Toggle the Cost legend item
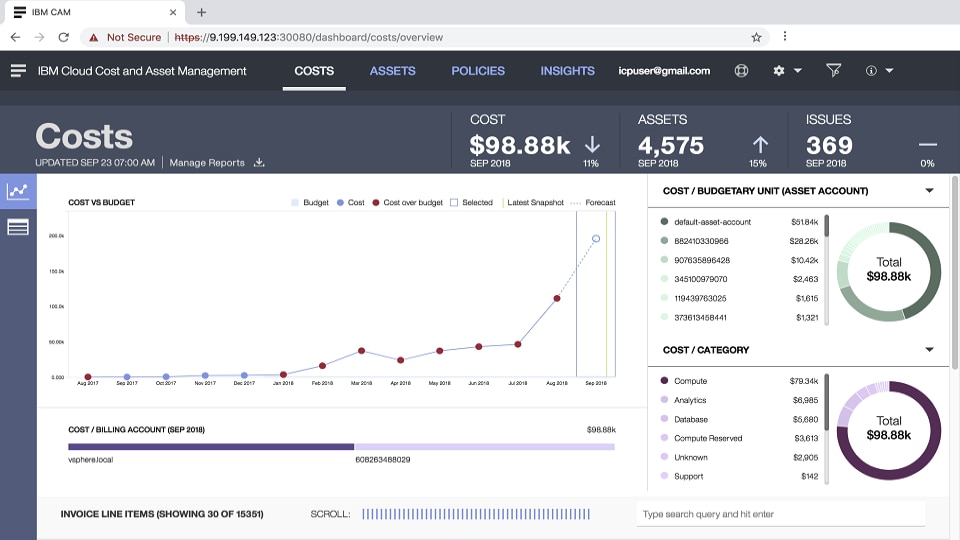The height and width of the screenshot is (540, 960). pos(350,203)
